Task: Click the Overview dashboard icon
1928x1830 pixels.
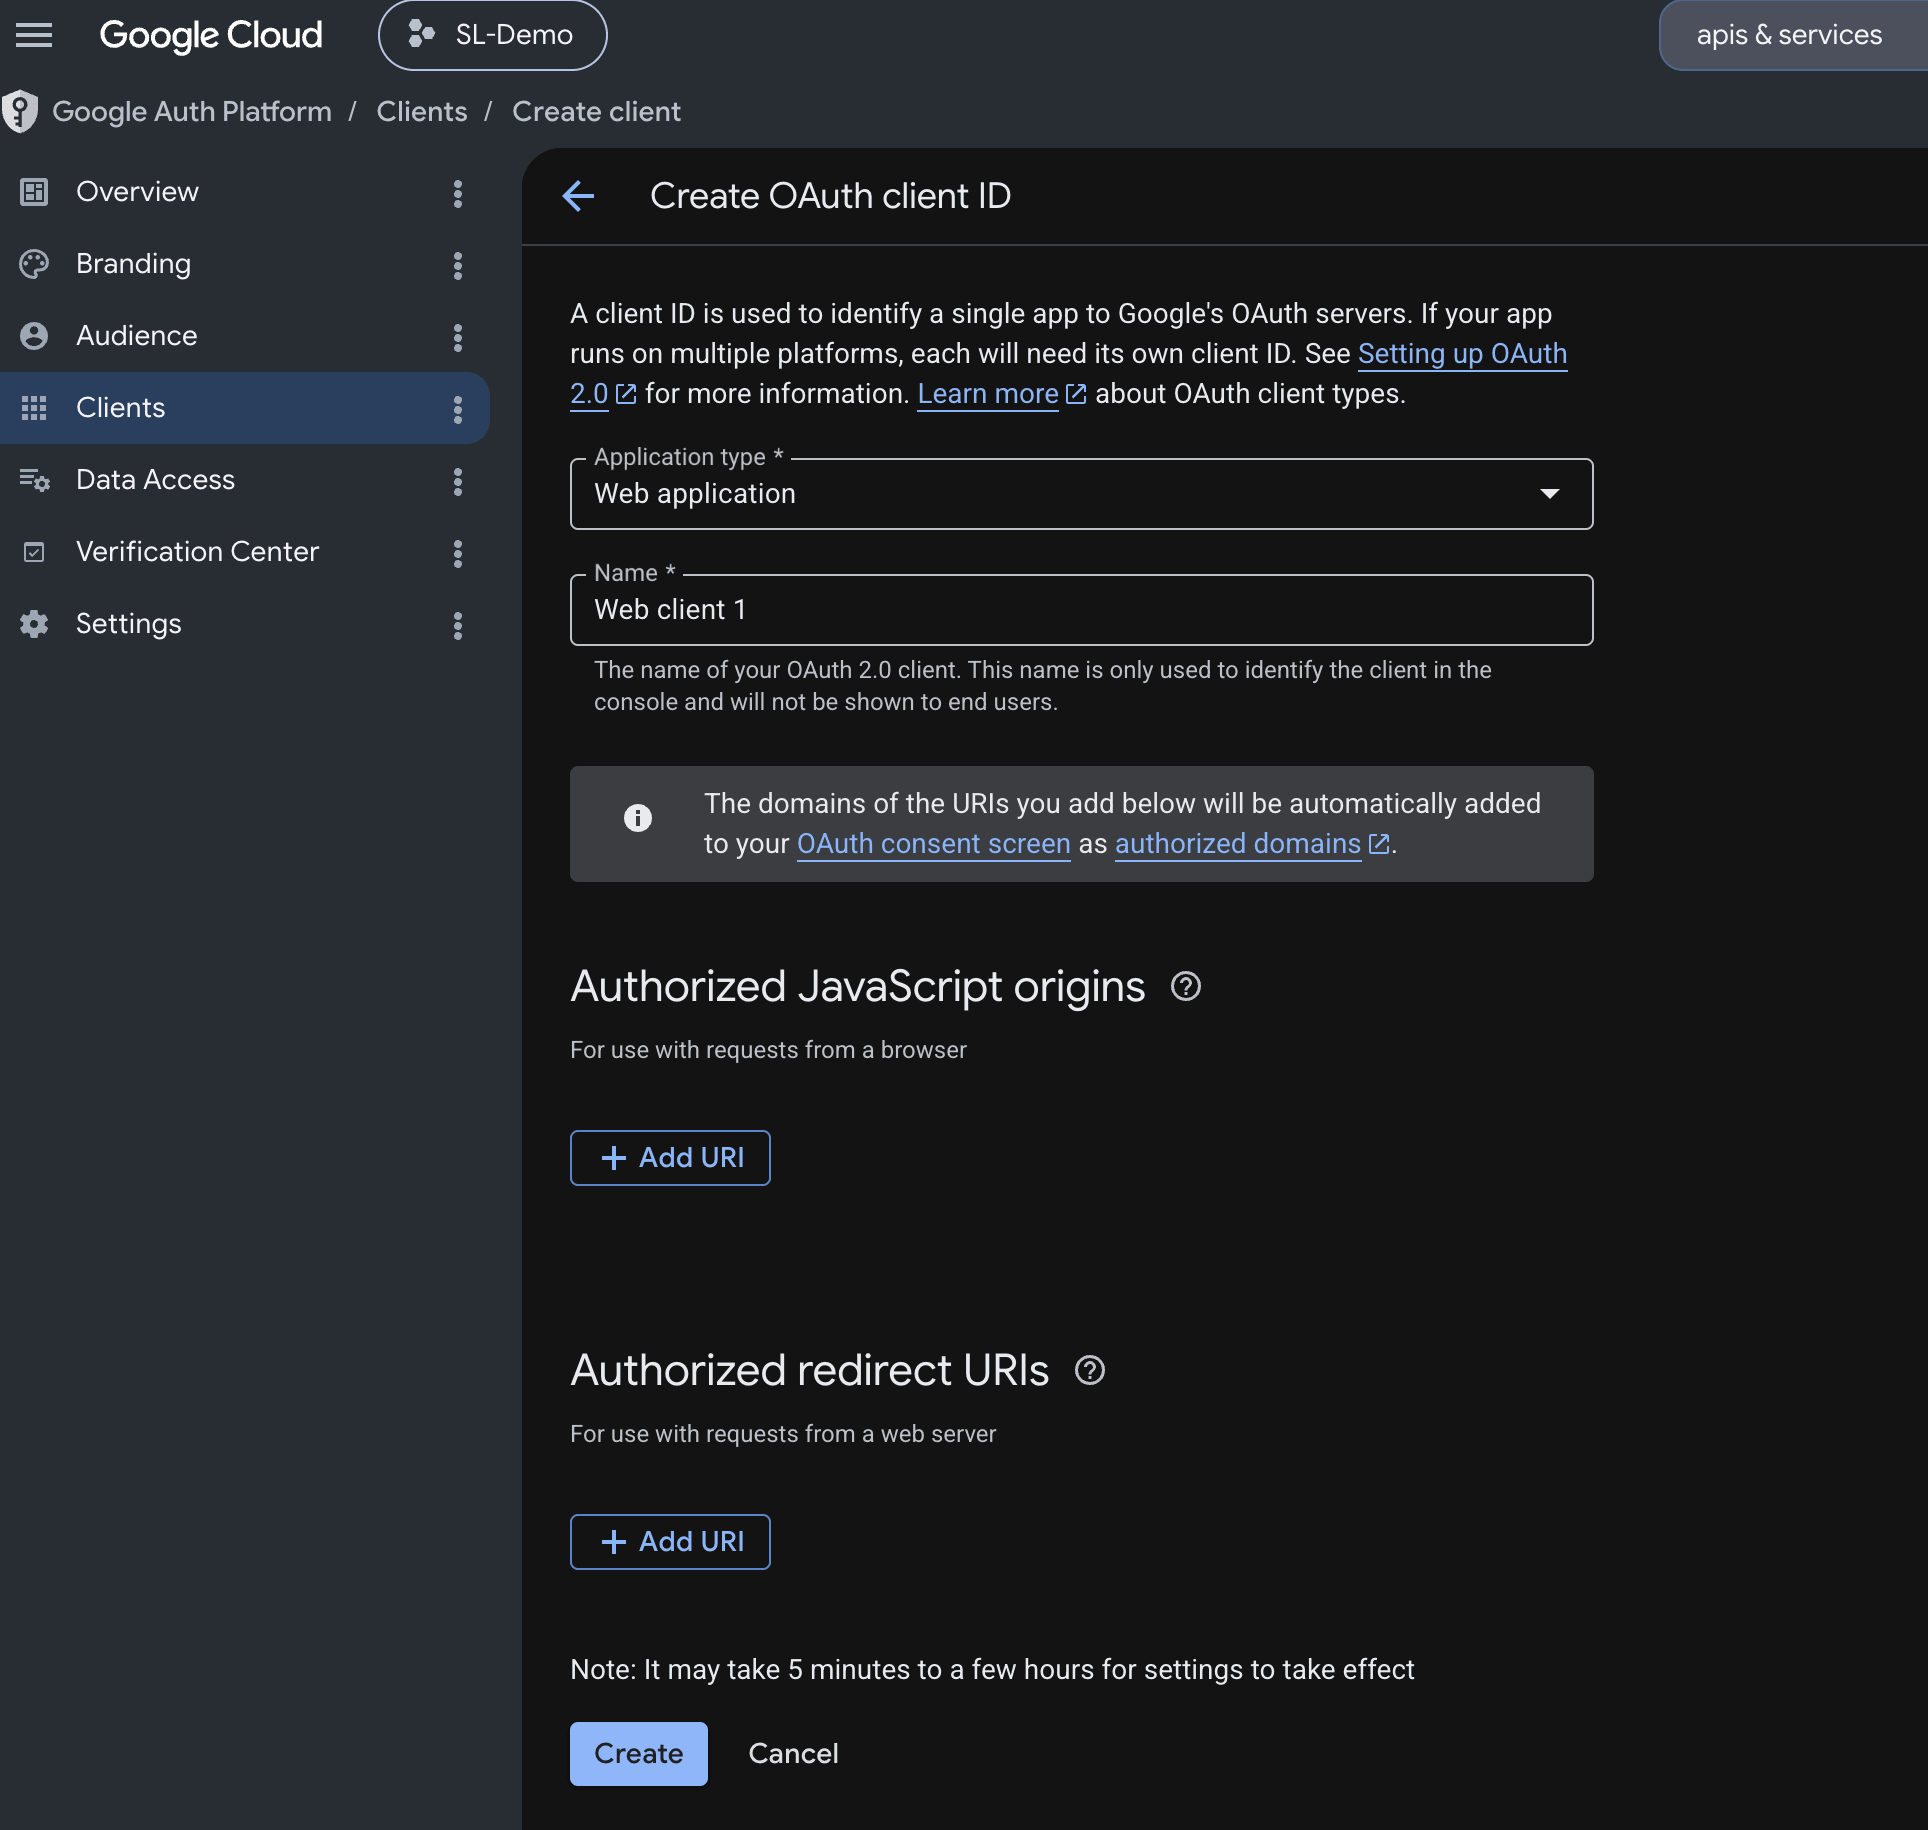Action: (x=34, y=192)
